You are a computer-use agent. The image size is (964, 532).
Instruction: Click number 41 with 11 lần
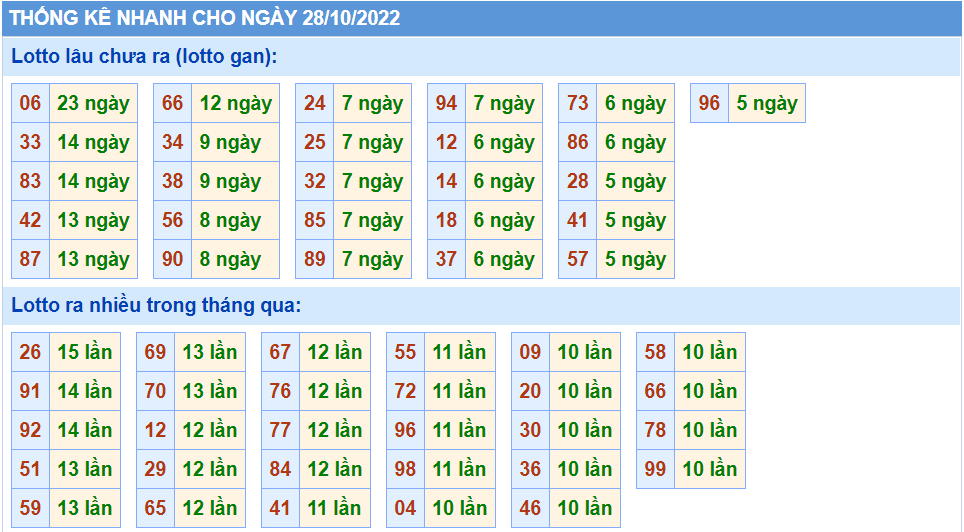pyautogui.click(x=280, y=508)
